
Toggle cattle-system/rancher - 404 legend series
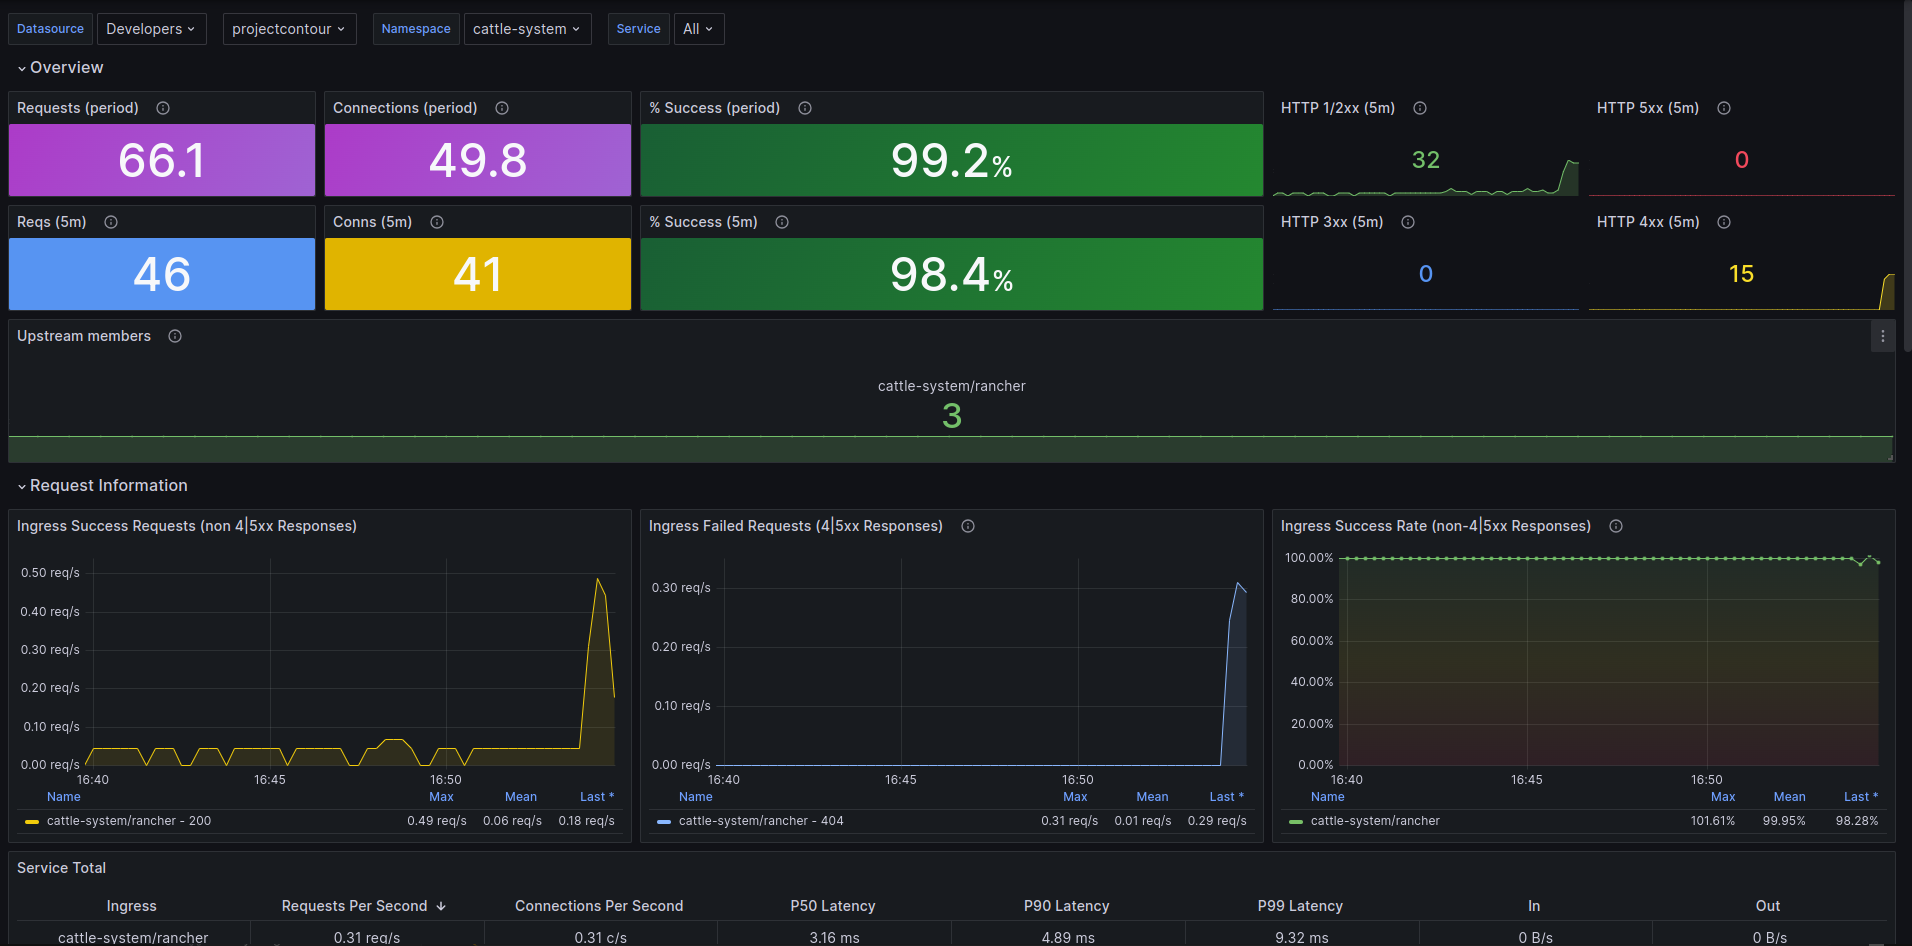[x=761, y=821]
